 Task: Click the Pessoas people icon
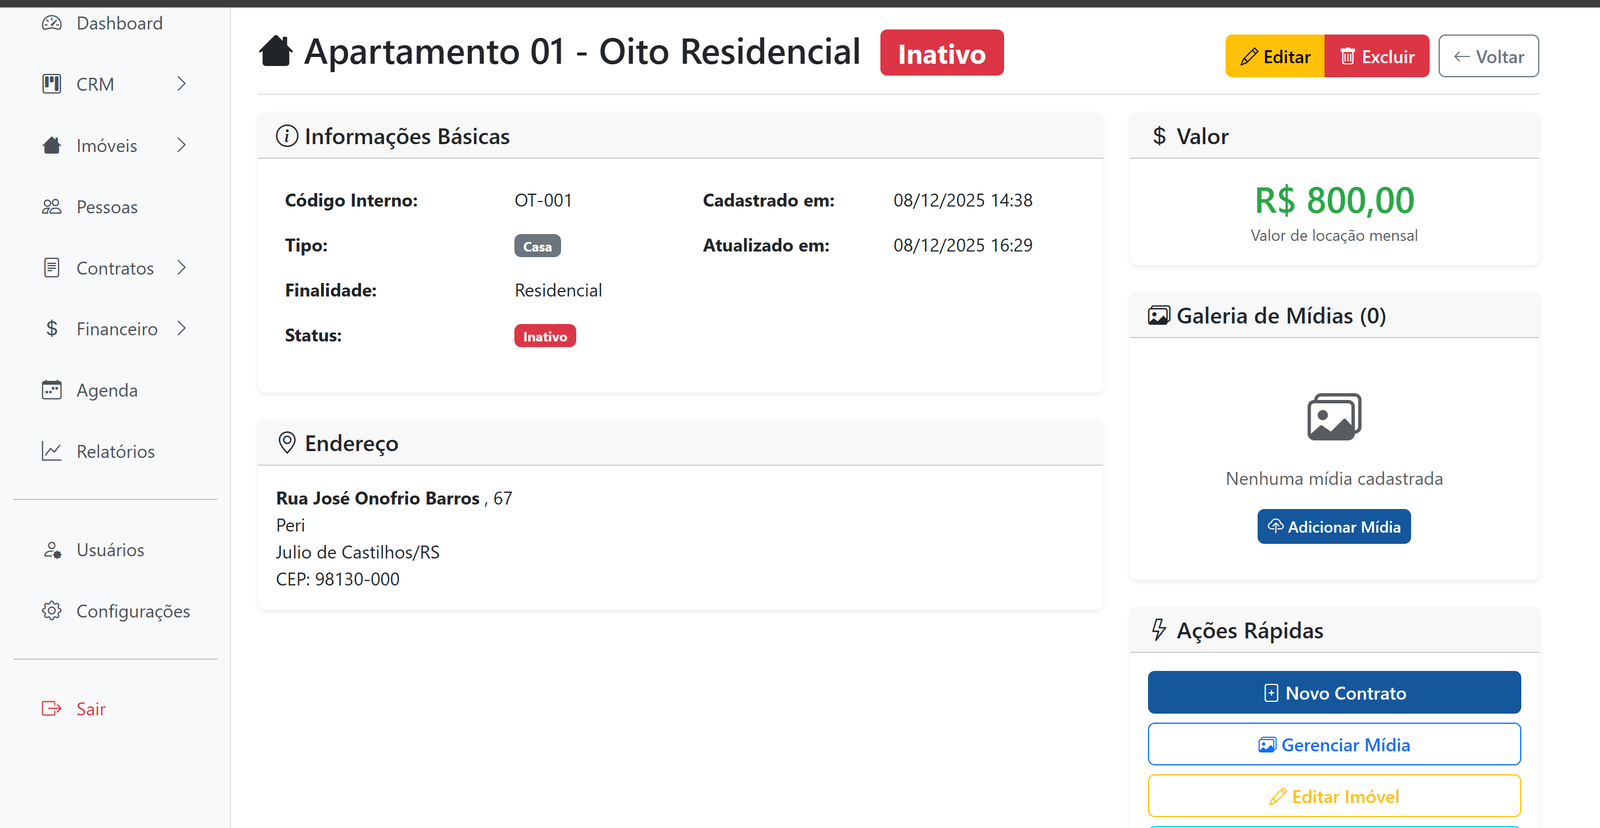click(52, 207)
